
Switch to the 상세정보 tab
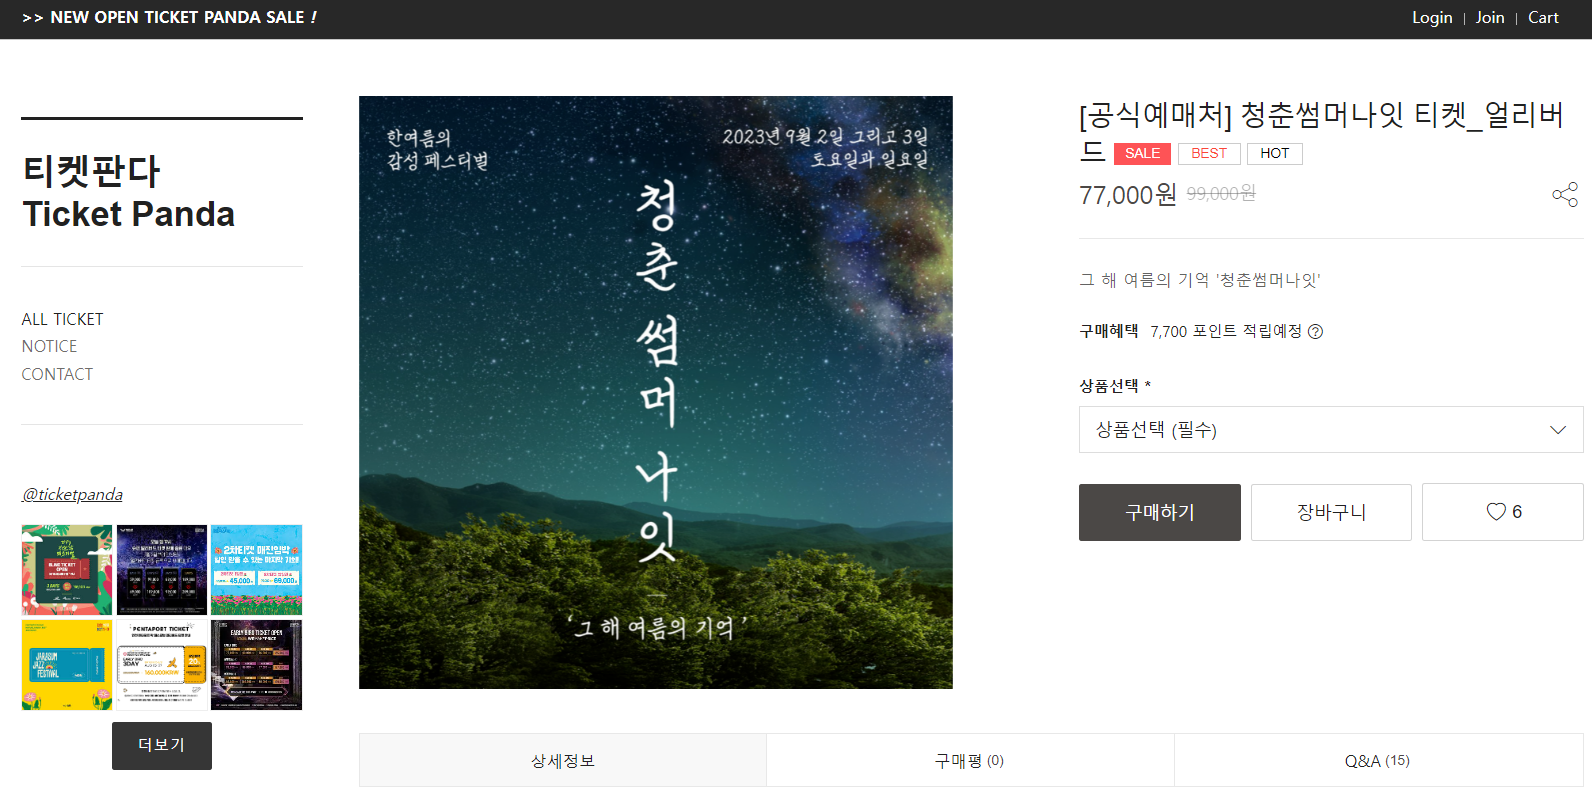point(563,761)
